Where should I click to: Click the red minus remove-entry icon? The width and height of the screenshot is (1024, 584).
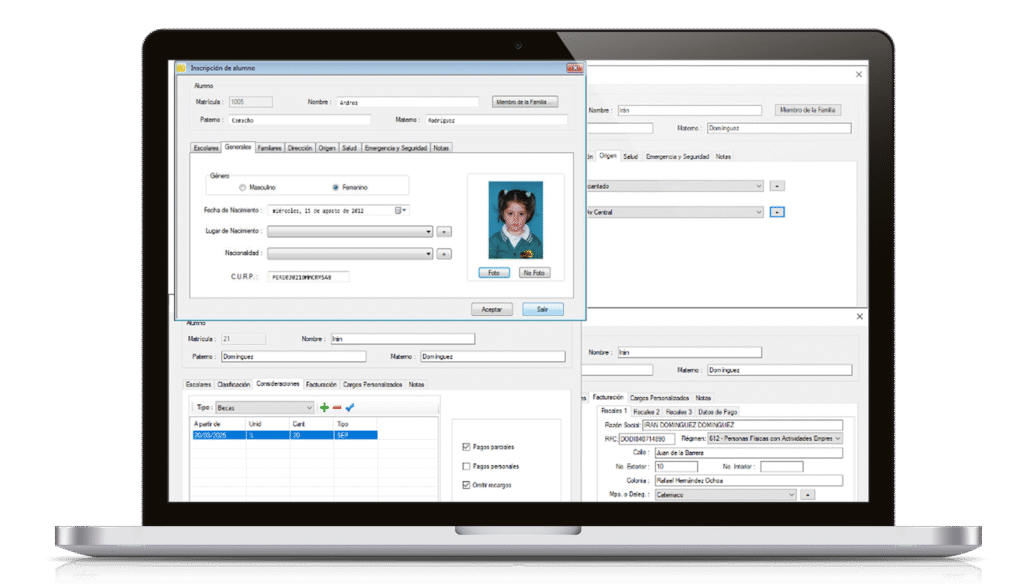(x=337, y=407)
